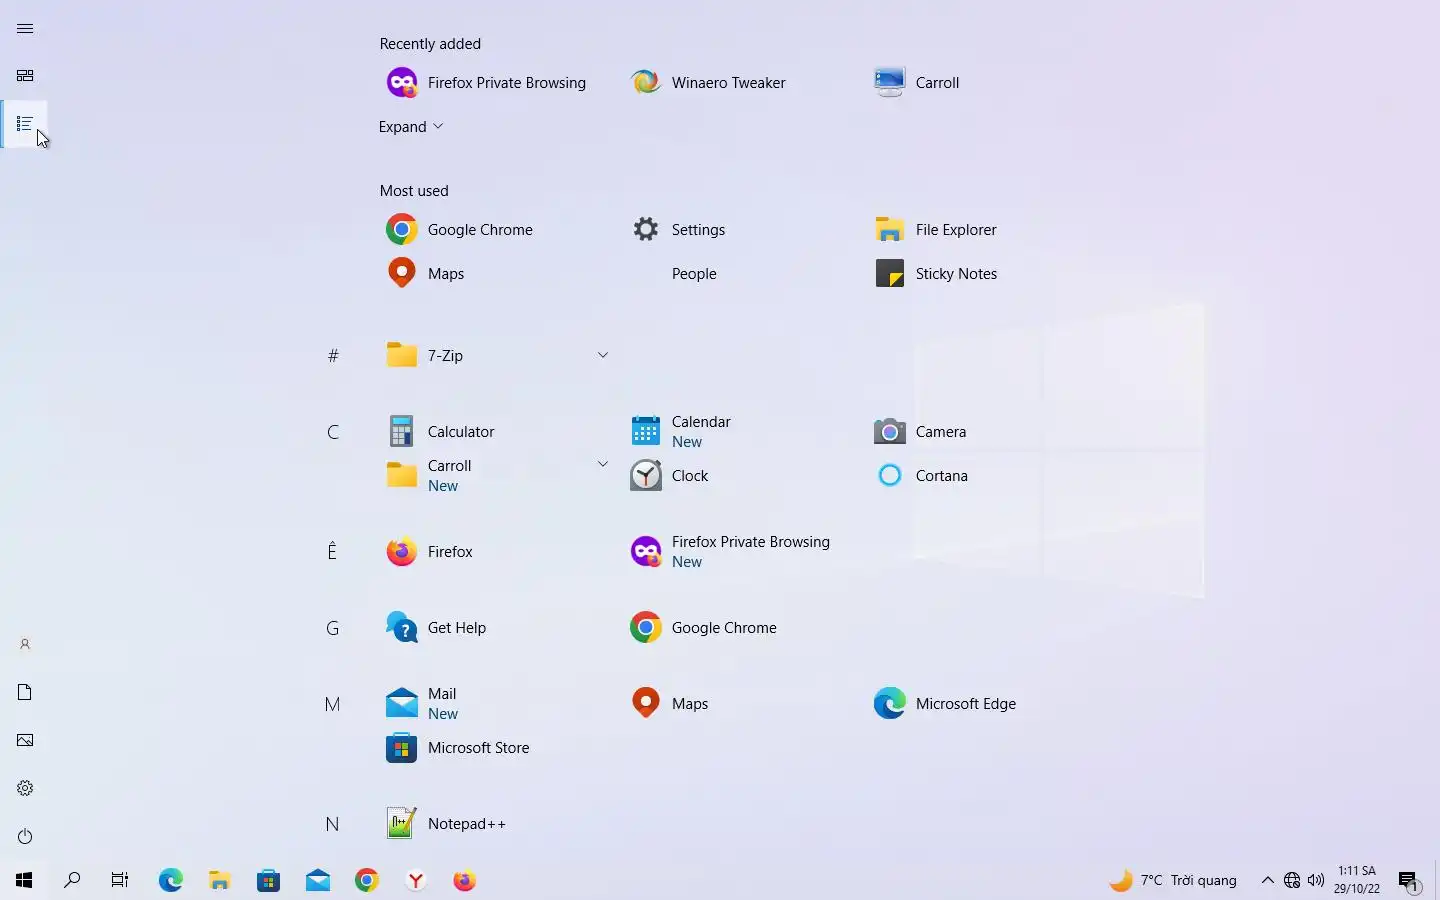Open Pictures from Start sidebar

(25, 741)
